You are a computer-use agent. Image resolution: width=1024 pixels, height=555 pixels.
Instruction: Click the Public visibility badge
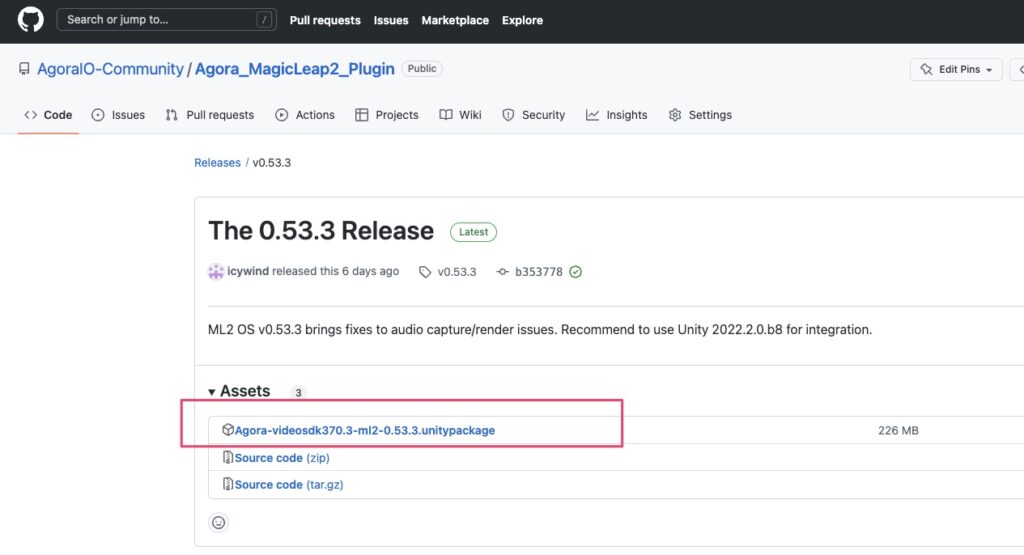(422, 69)
